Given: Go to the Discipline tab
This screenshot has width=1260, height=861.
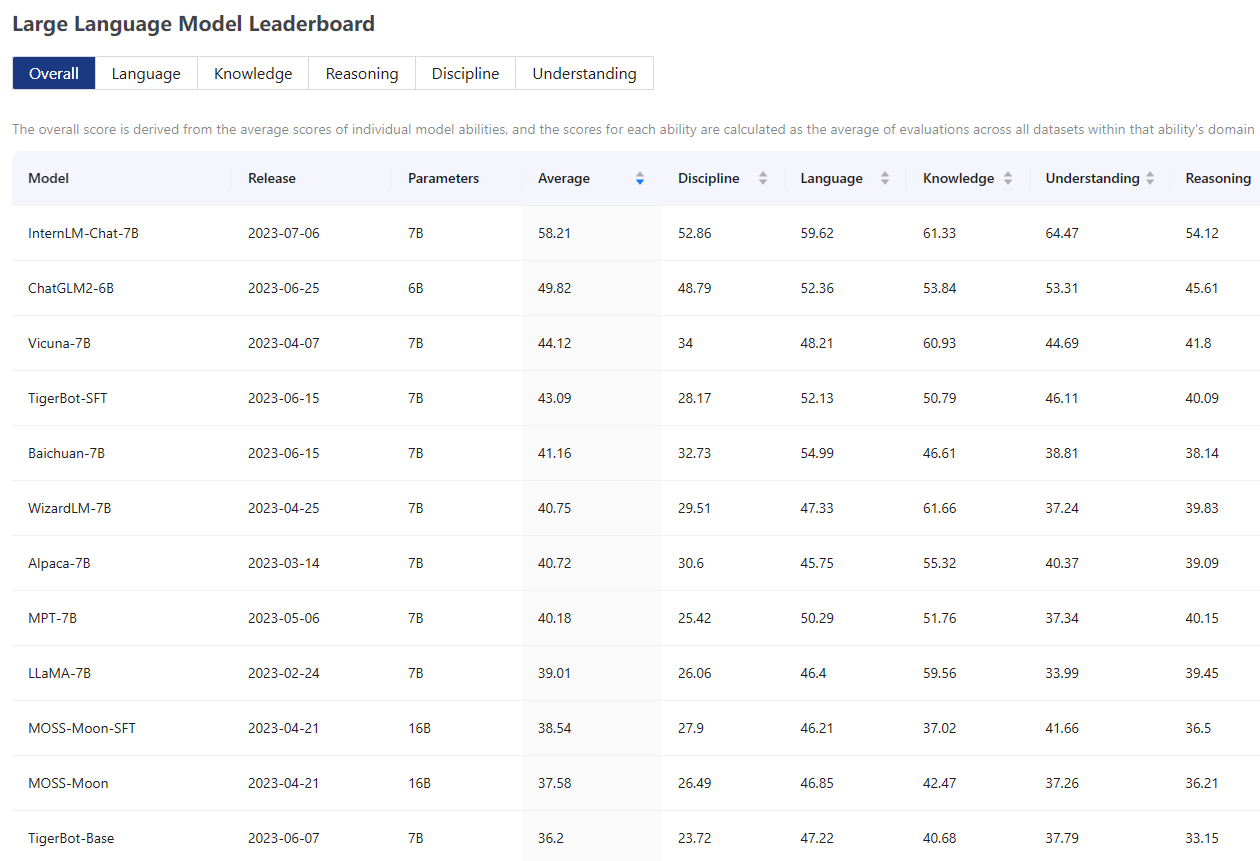Looking at the screenshot, I should 465,74.
